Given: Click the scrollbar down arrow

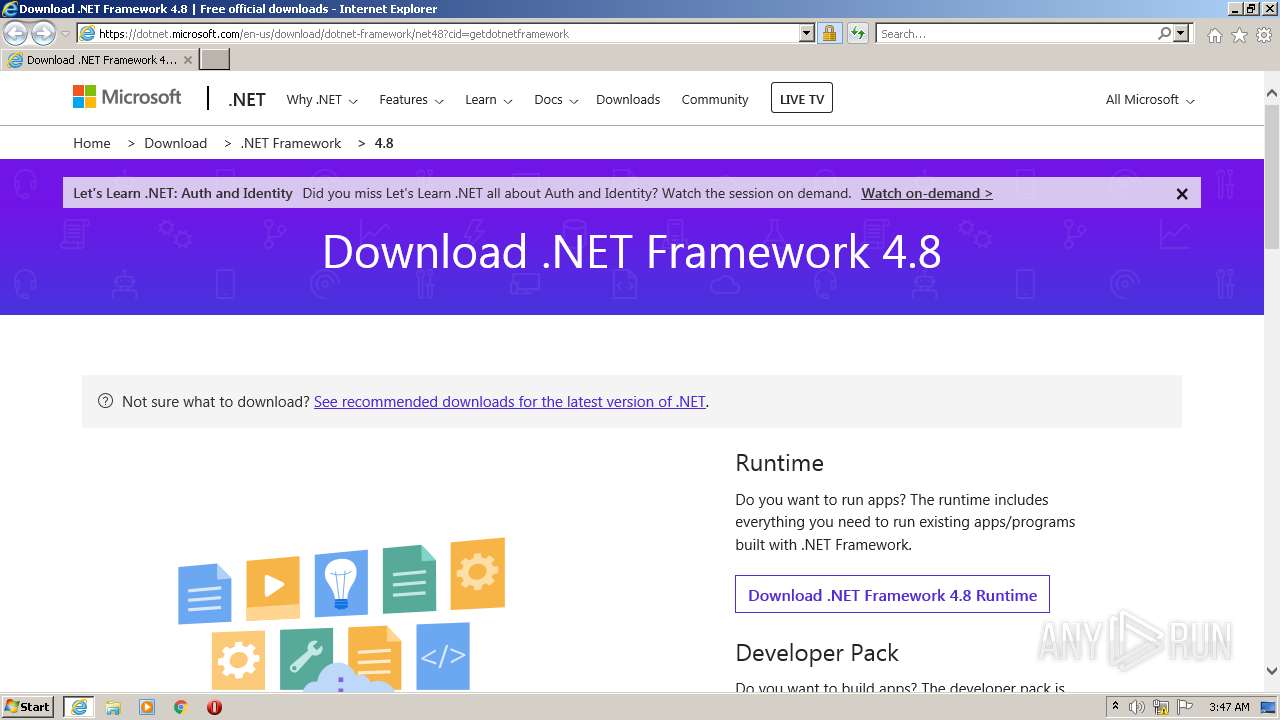Looking at the screenshot, I should coord(1272,671).
